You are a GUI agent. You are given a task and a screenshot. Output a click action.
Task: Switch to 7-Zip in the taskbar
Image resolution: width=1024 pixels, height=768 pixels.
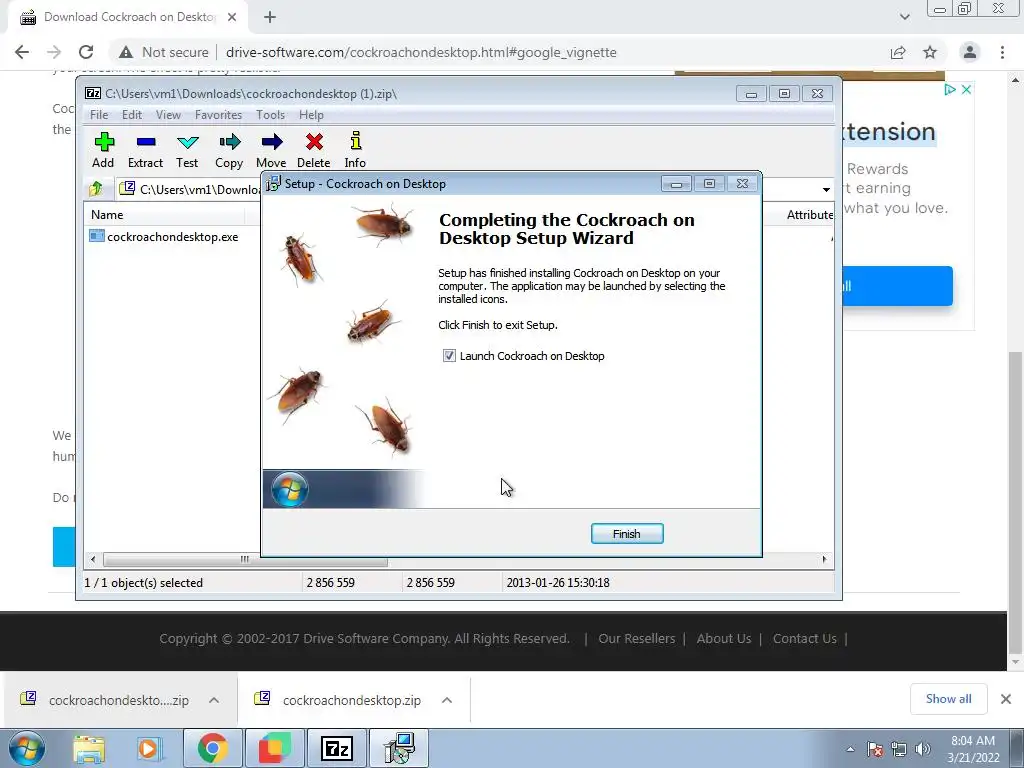click(337, 748)
